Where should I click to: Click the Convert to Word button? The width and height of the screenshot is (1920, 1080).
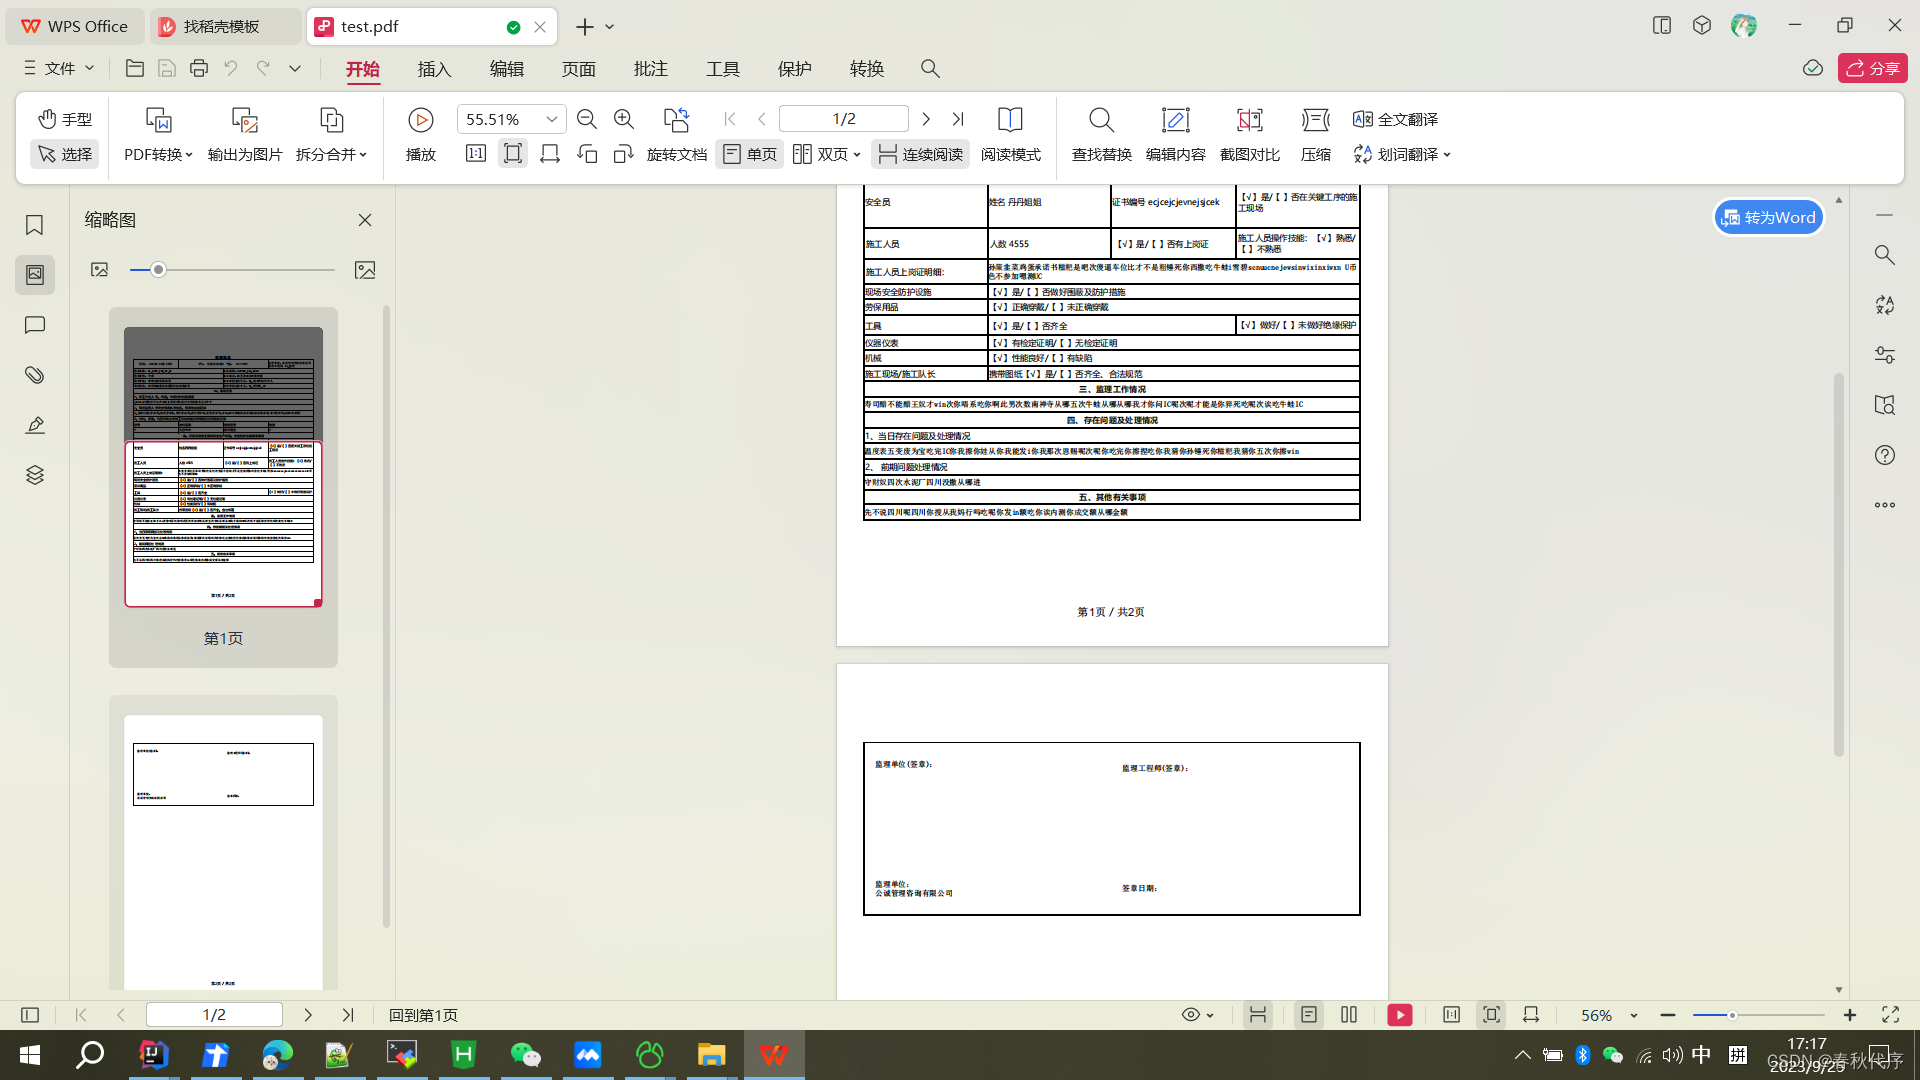coord(1768,217)
